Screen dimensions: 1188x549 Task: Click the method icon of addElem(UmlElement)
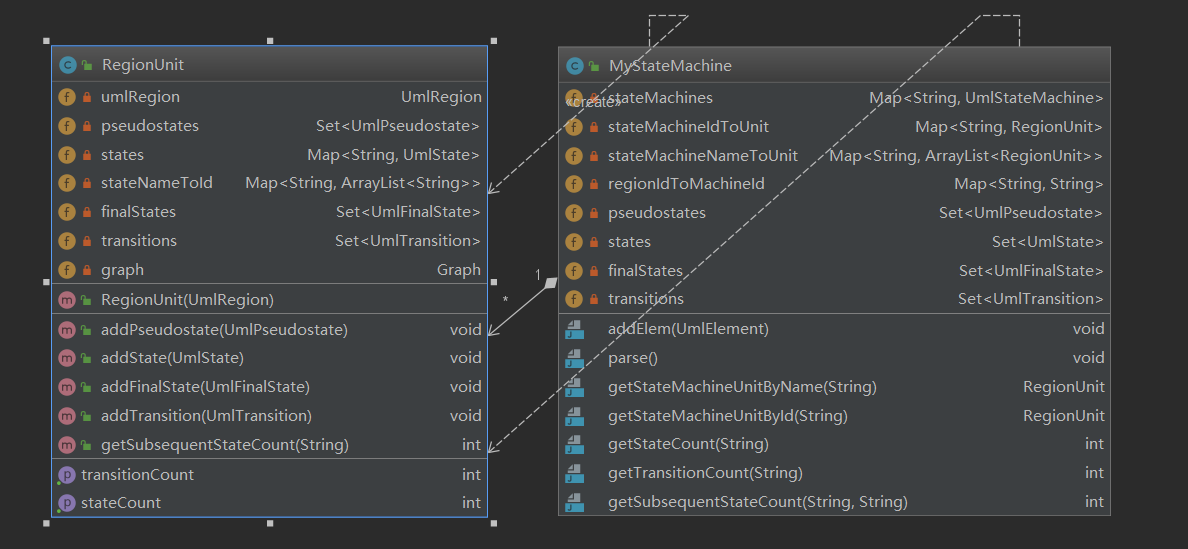pyautogui.click(x=574, y=329)
